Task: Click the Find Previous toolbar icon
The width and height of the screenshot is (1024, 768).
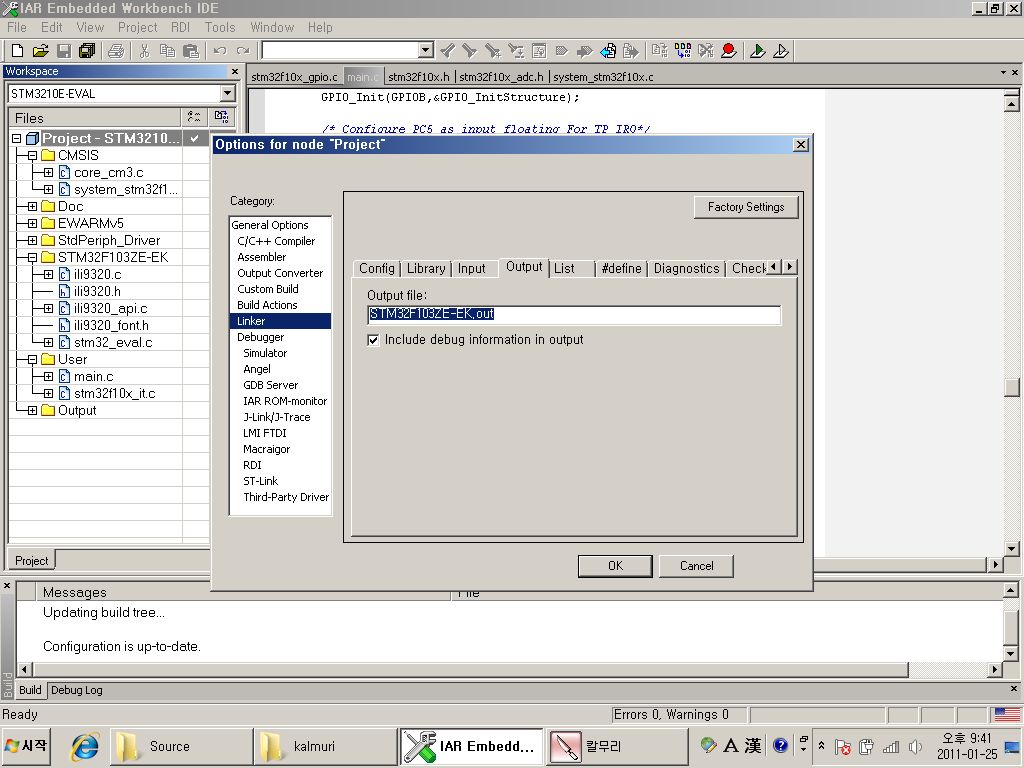Action: (447, 50)
